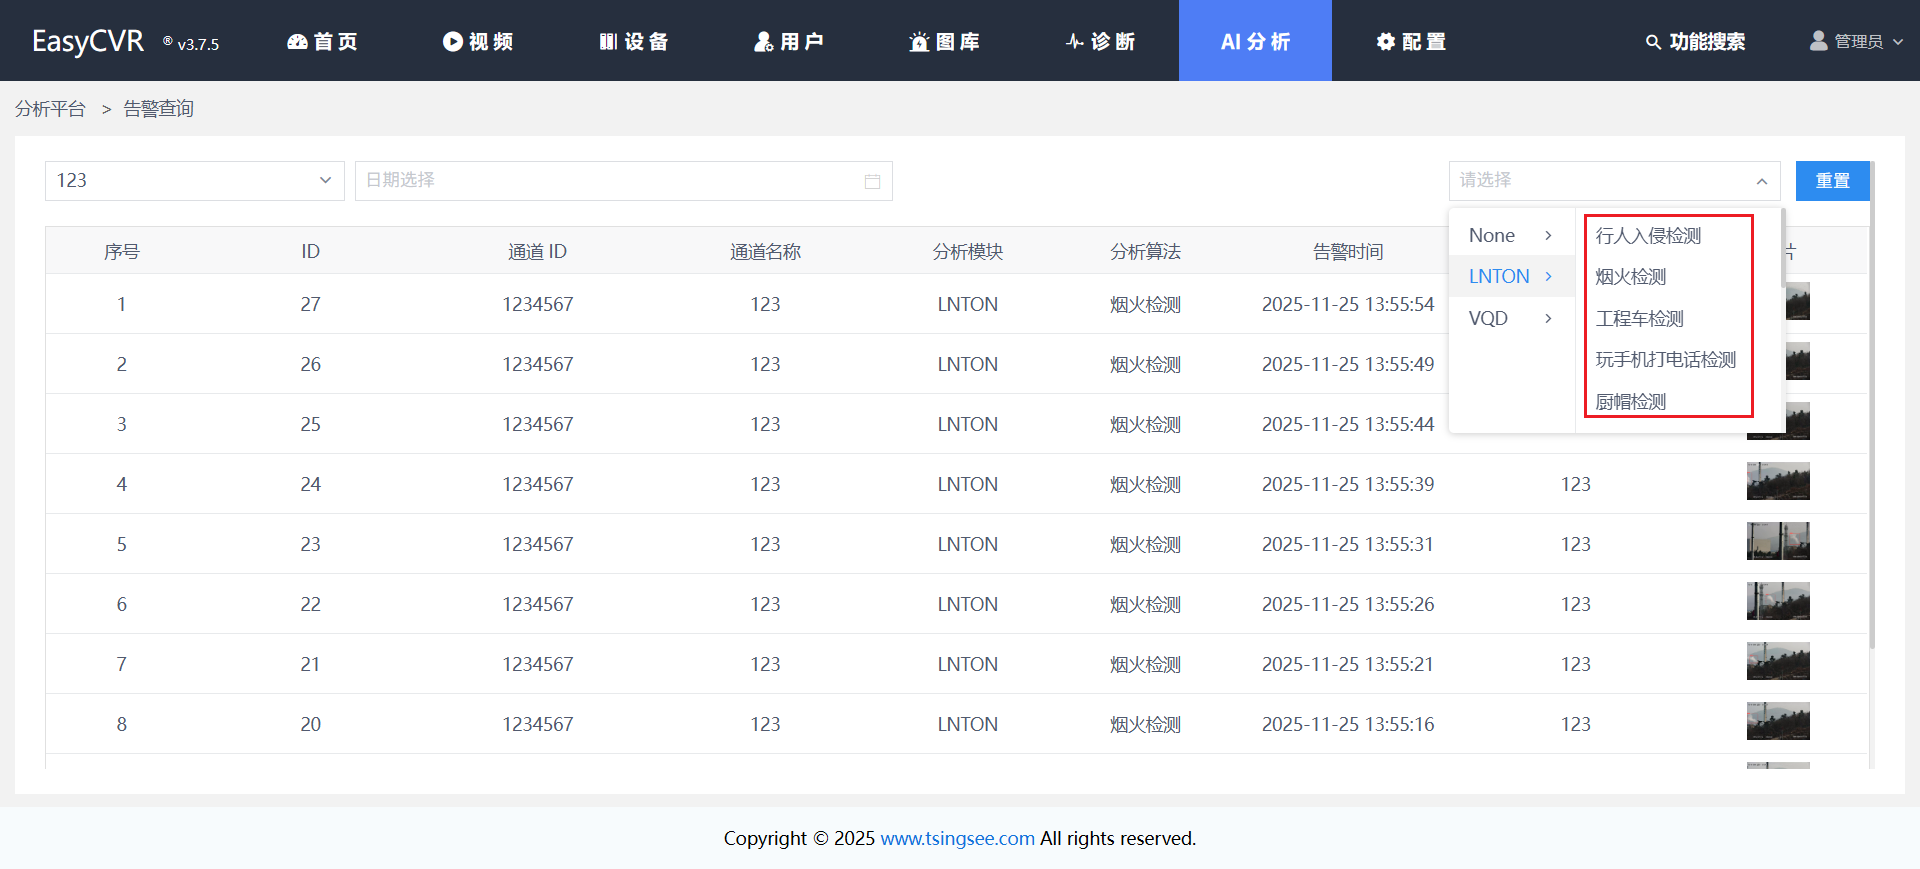Open the calendar icon in date picker
Viewport: 1920px width, 869px height.
coord(872,181)
